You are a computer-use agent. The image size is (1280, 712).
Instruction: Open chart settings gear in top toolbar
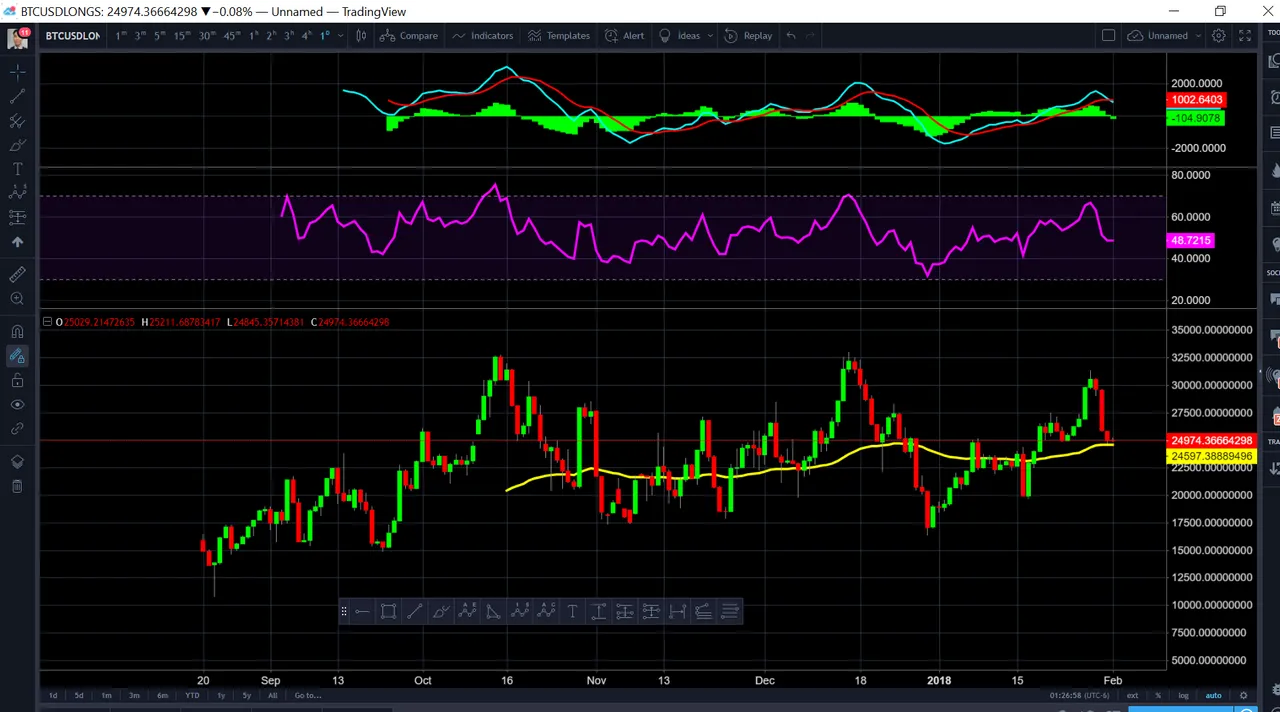point(1219,36)
